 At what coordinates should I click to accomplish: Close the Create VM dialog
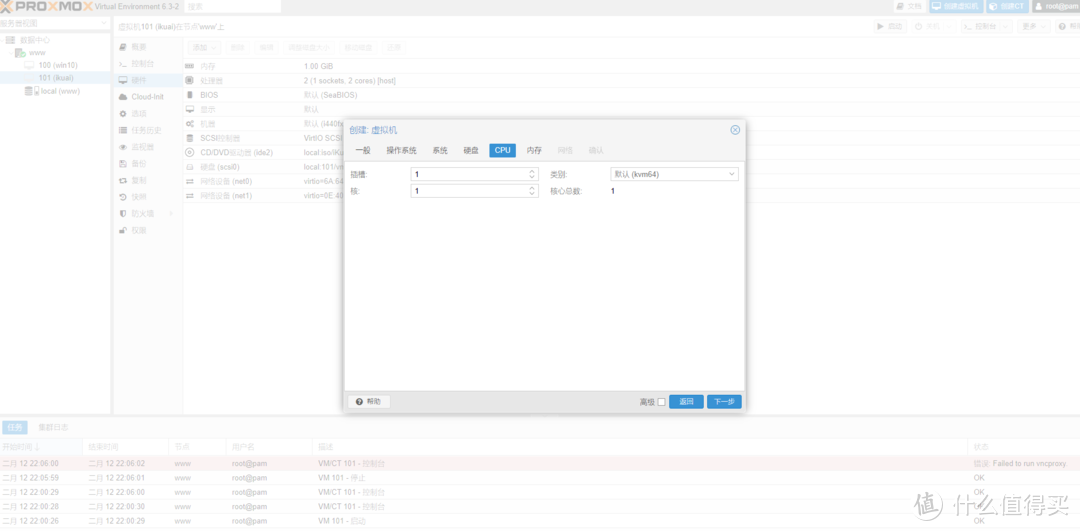(x=735, y=130)
